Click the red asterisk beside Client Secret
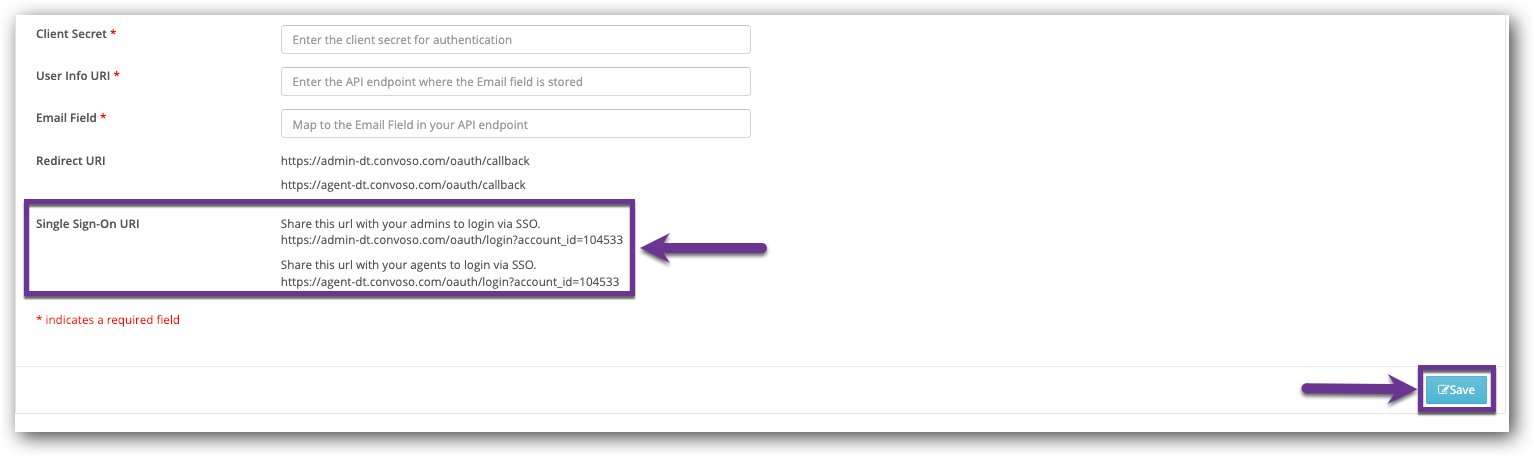Image resolution: width=1534 pixels, height=457 pixels. 113,34
